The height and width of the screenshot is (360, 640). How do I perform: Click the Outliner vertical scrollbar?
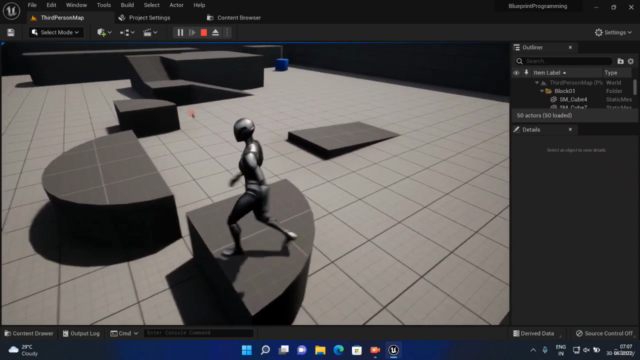pos(635,87)
